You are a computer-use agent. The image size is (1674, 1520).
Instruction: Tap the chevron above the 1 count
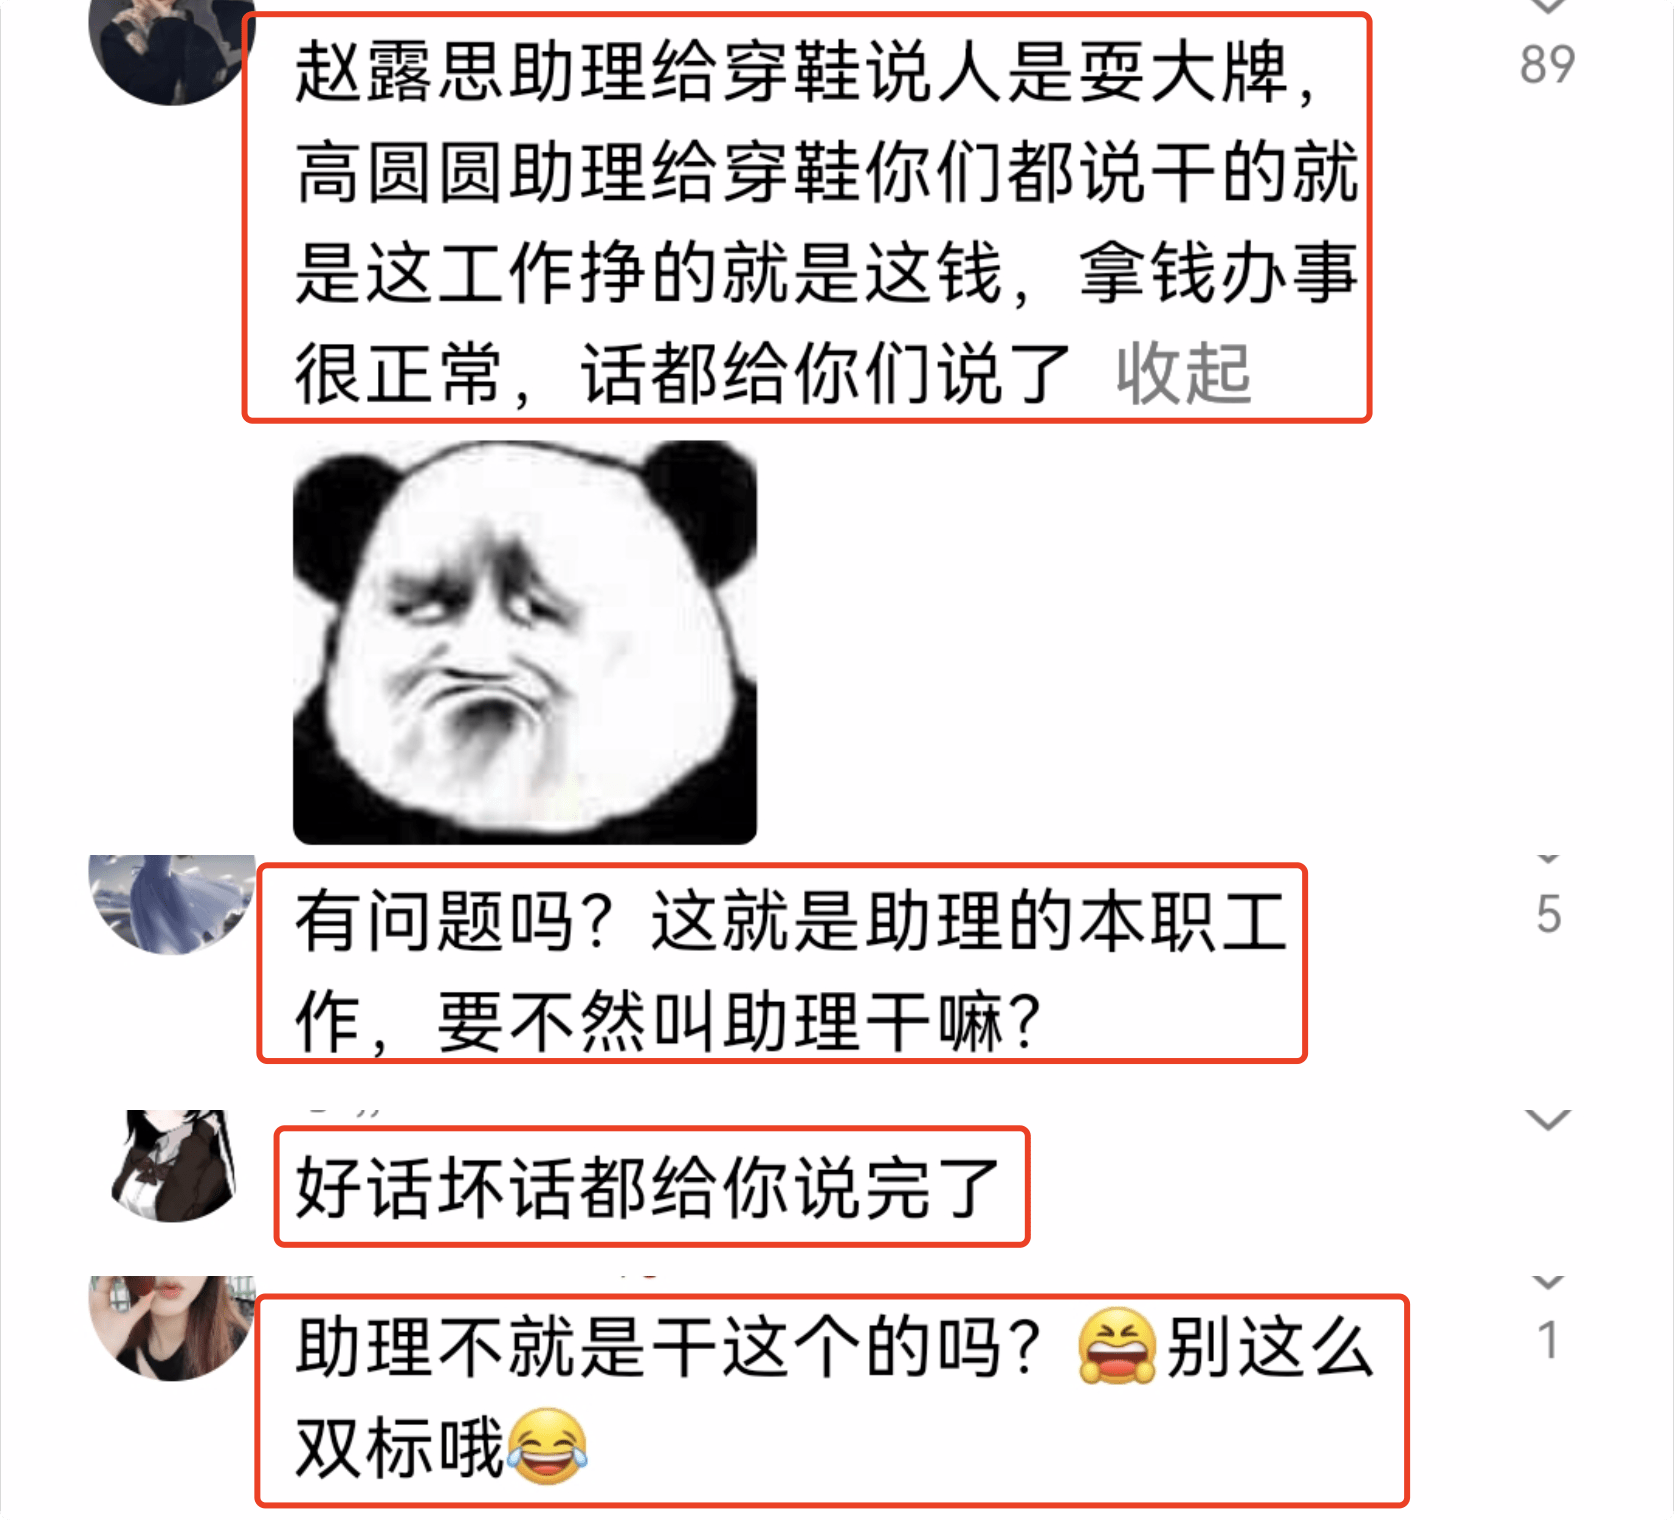(x=1548, y=1282)
